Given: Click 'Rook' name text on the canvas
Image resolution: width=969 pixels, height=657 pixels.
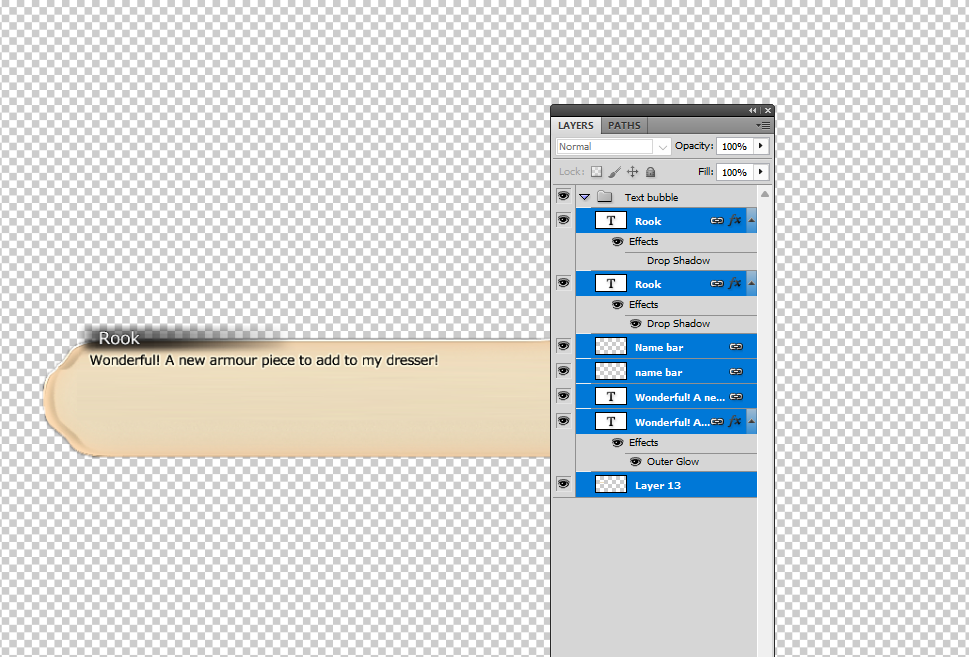Looking at the screenshot, I should pos(119,338).
